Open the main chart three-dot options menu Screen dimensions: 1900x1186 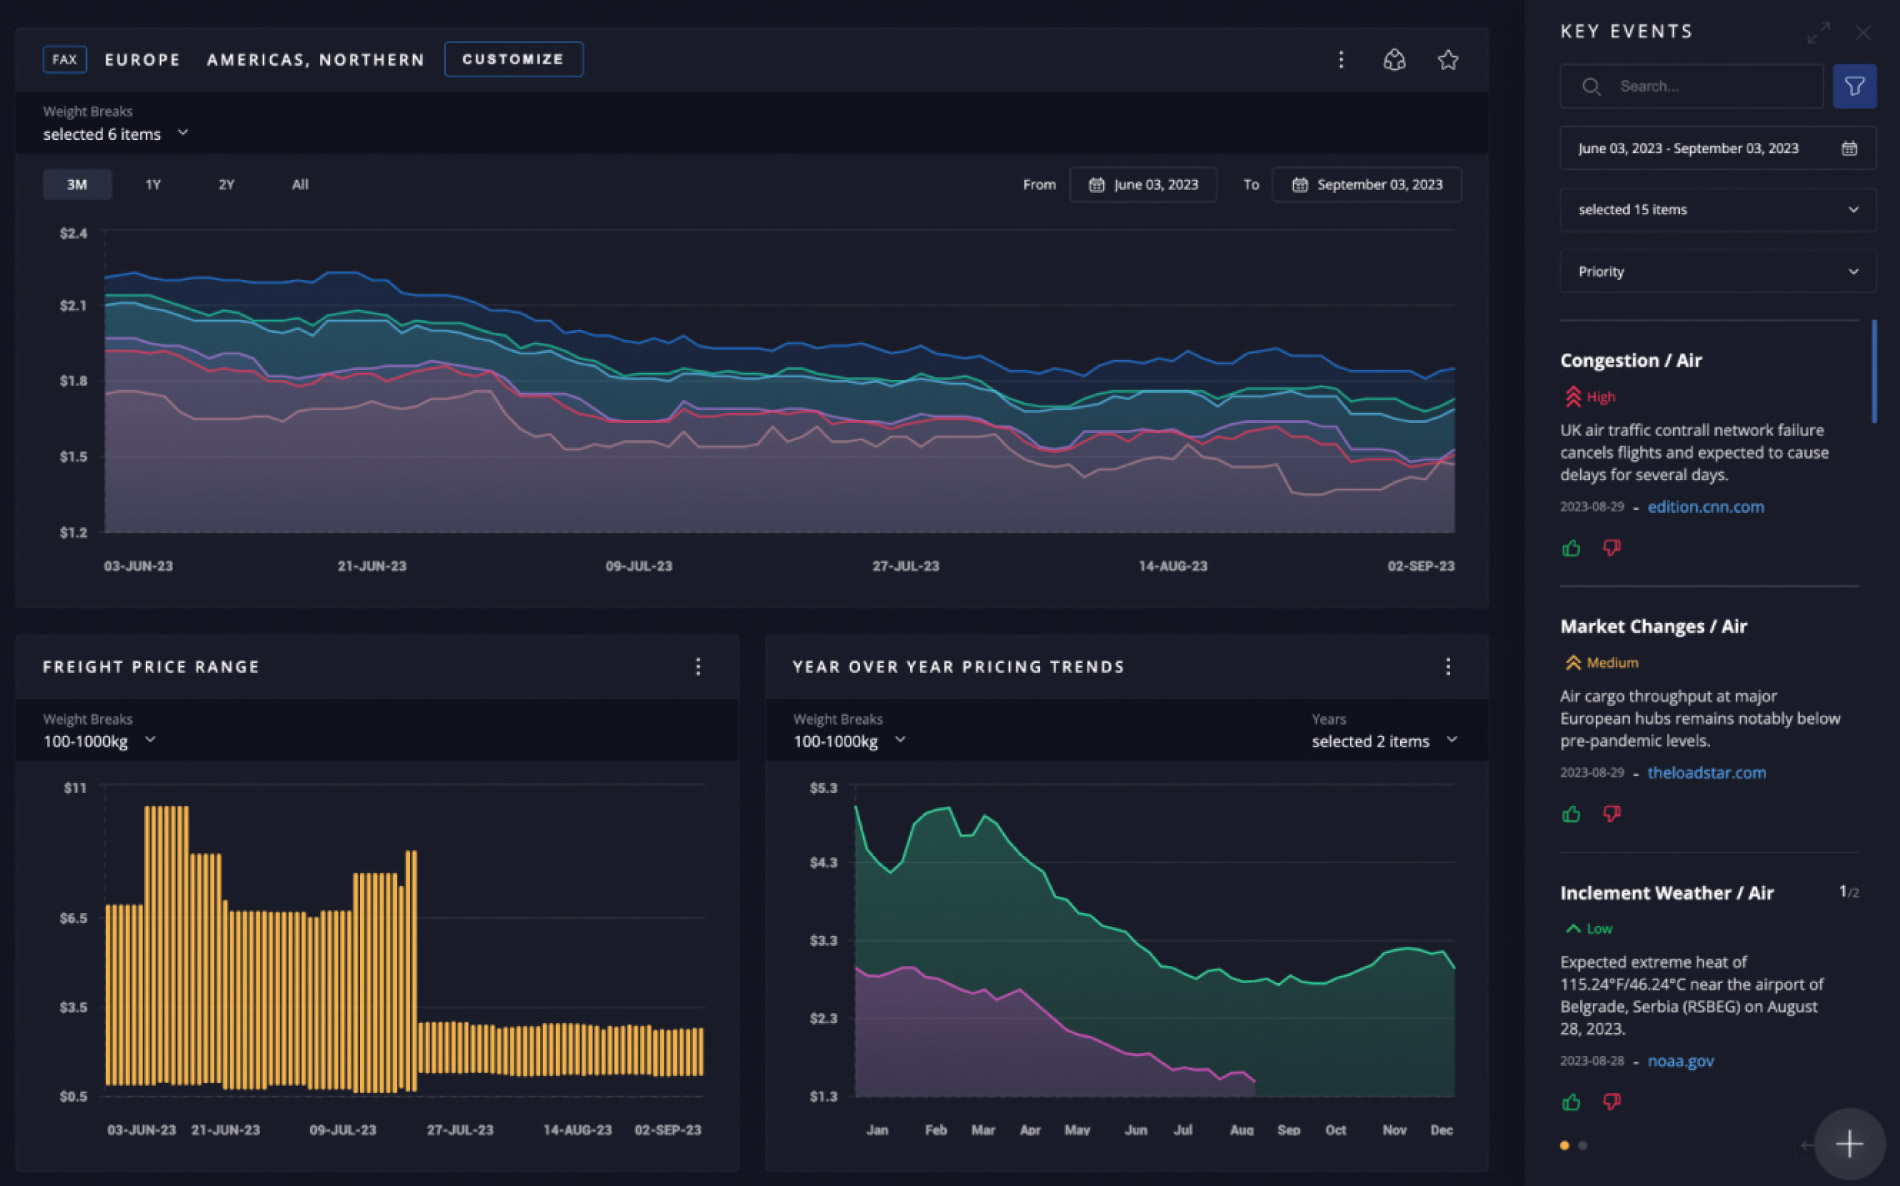pos(1341,60)
